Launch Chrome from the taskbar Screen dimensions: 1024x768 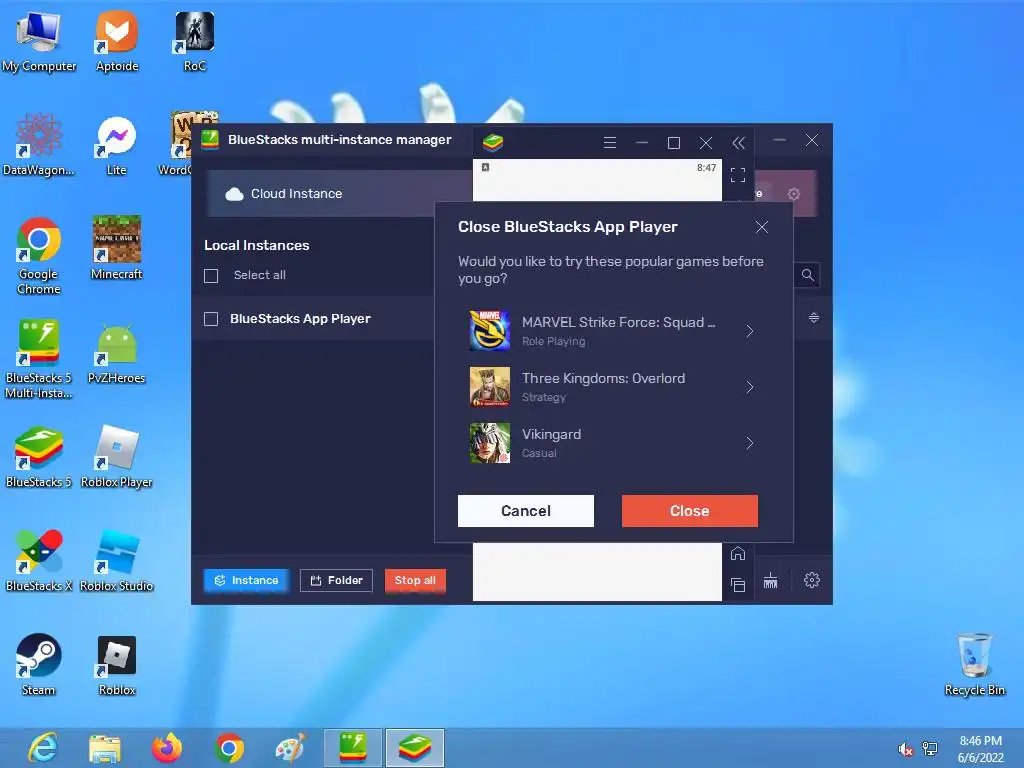(229, 748)
